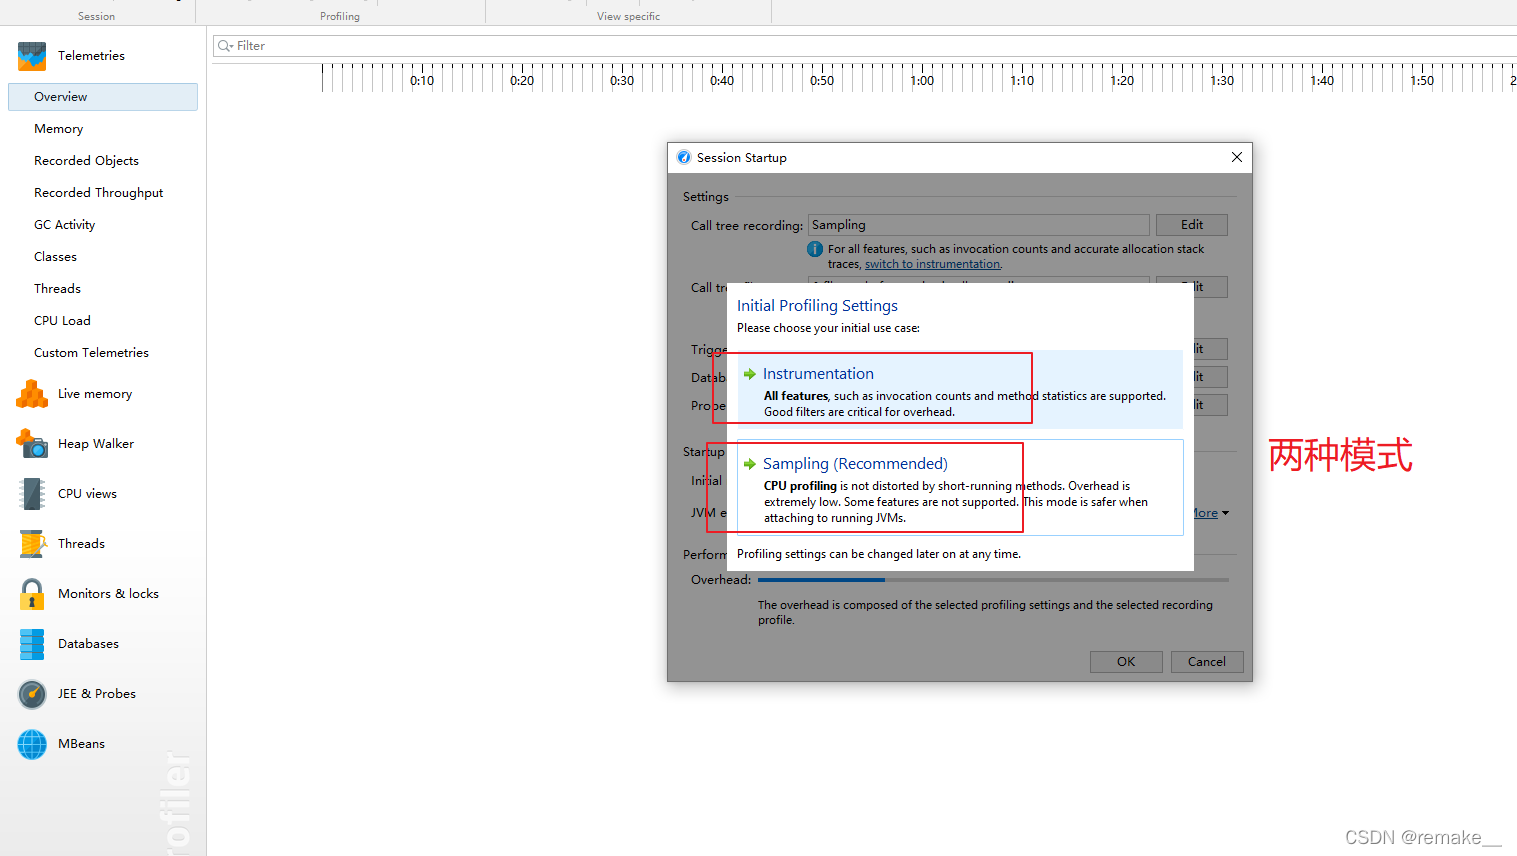Select Overview under Telemetries

click(x=103, y=97)
